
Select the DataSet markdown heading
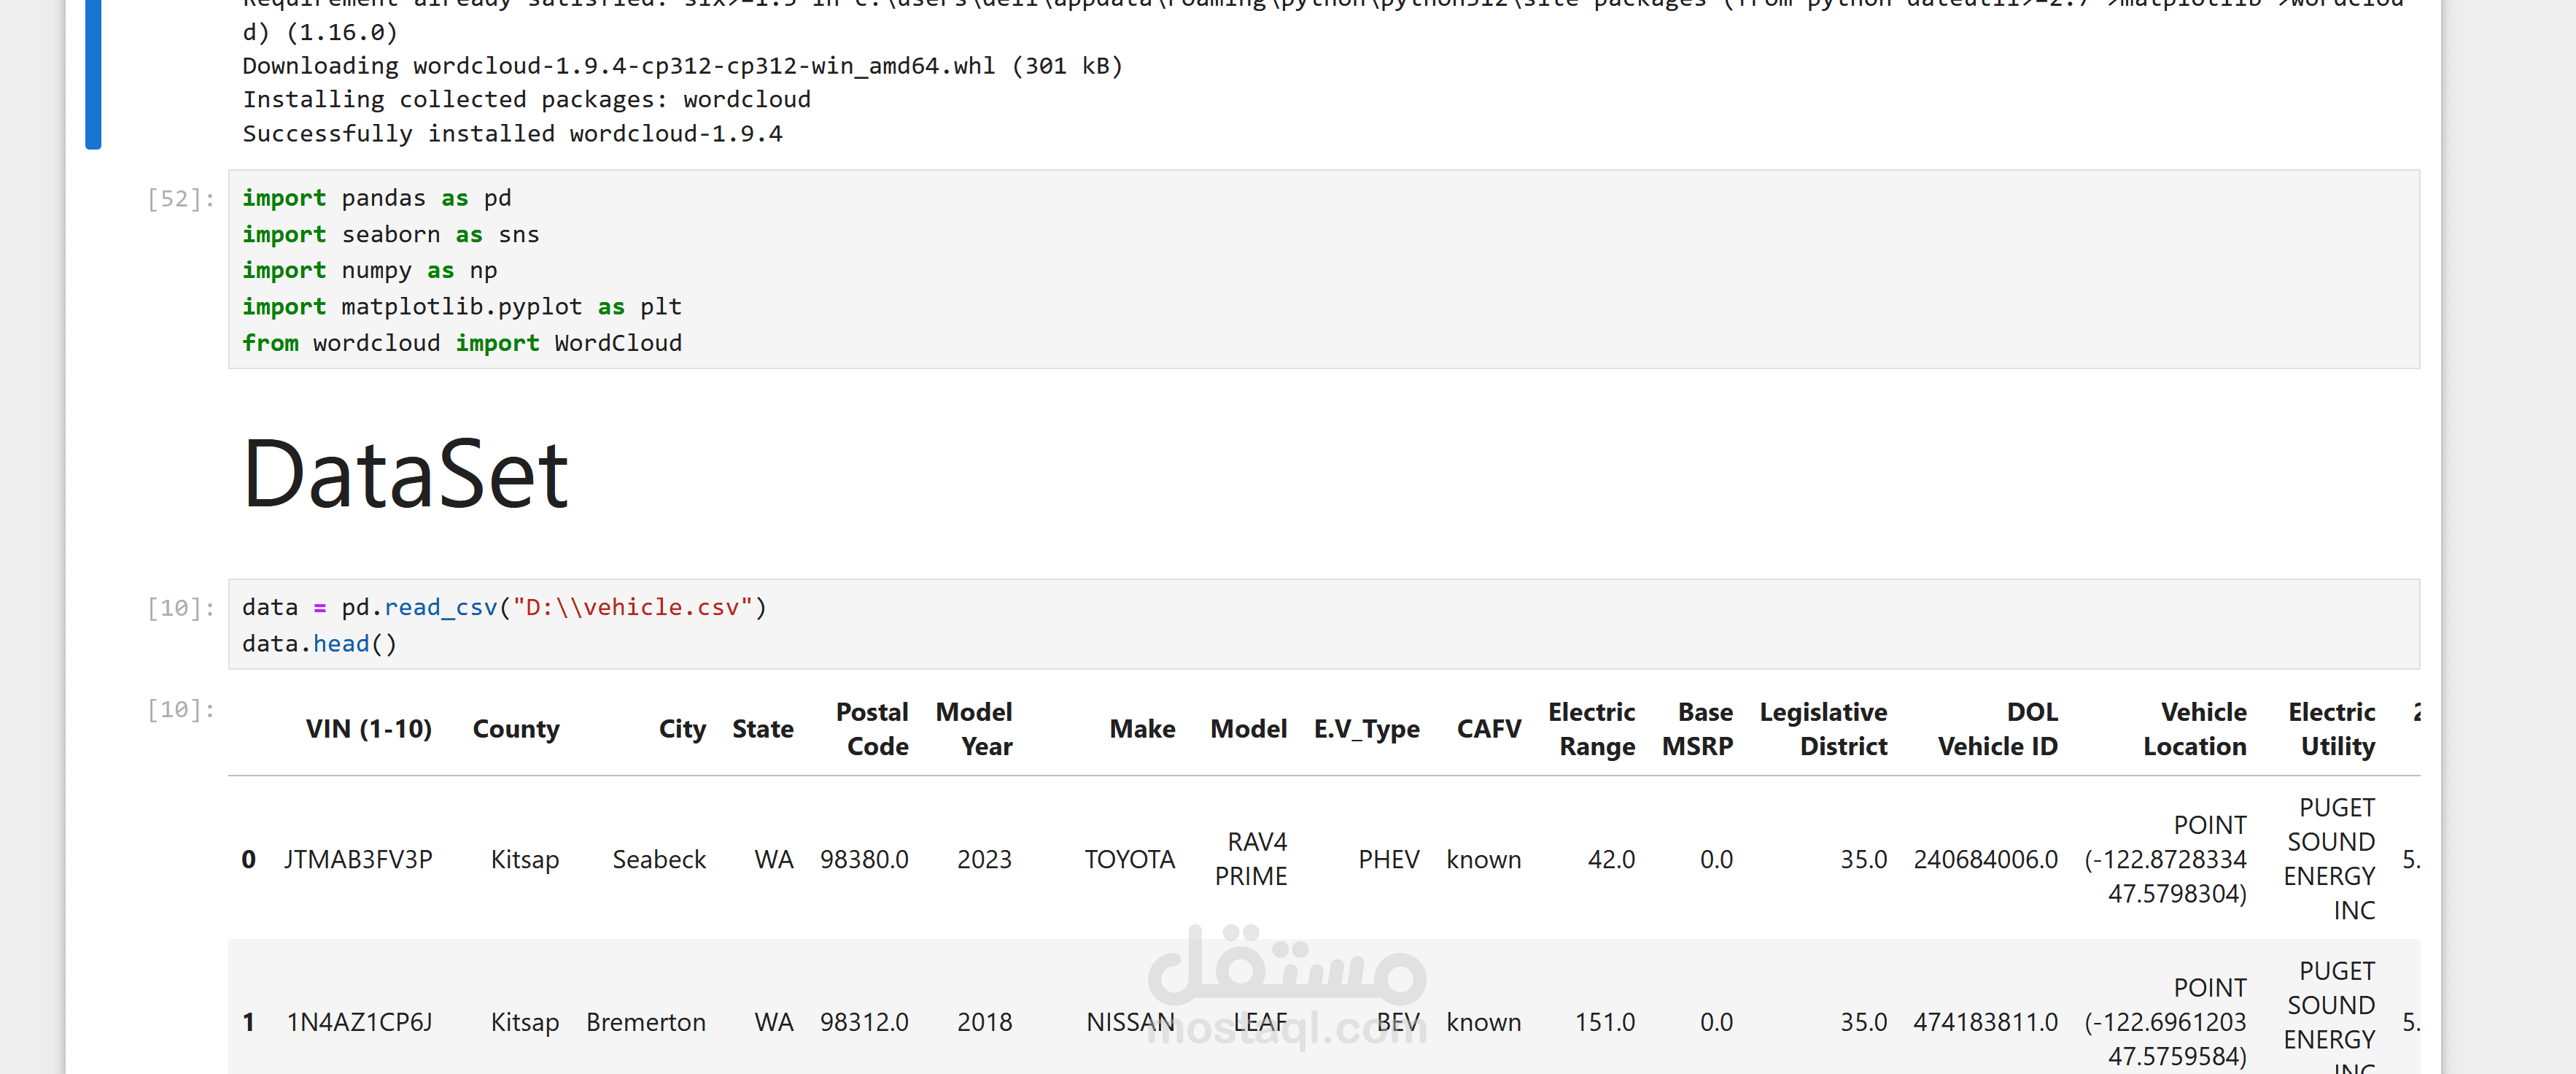point(405,475)
